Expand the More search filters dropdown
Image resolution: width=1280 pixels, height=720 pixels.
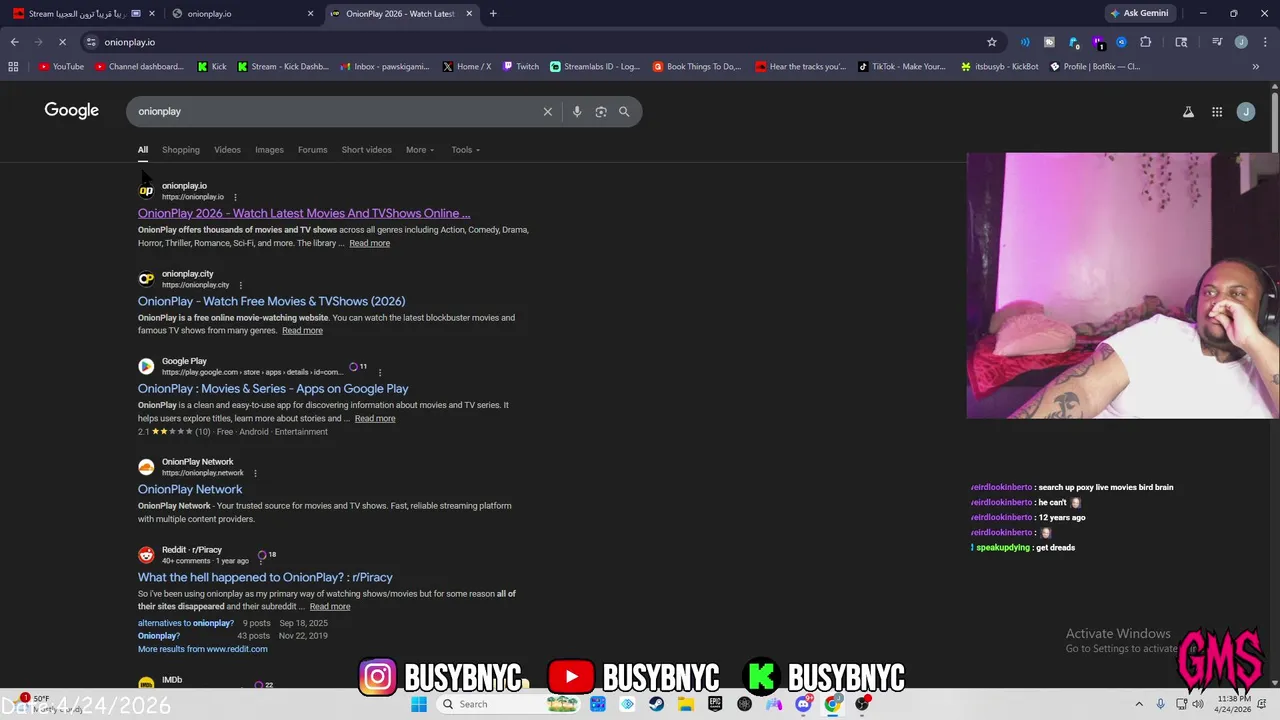pyautogui.click(x=420, y=150)
